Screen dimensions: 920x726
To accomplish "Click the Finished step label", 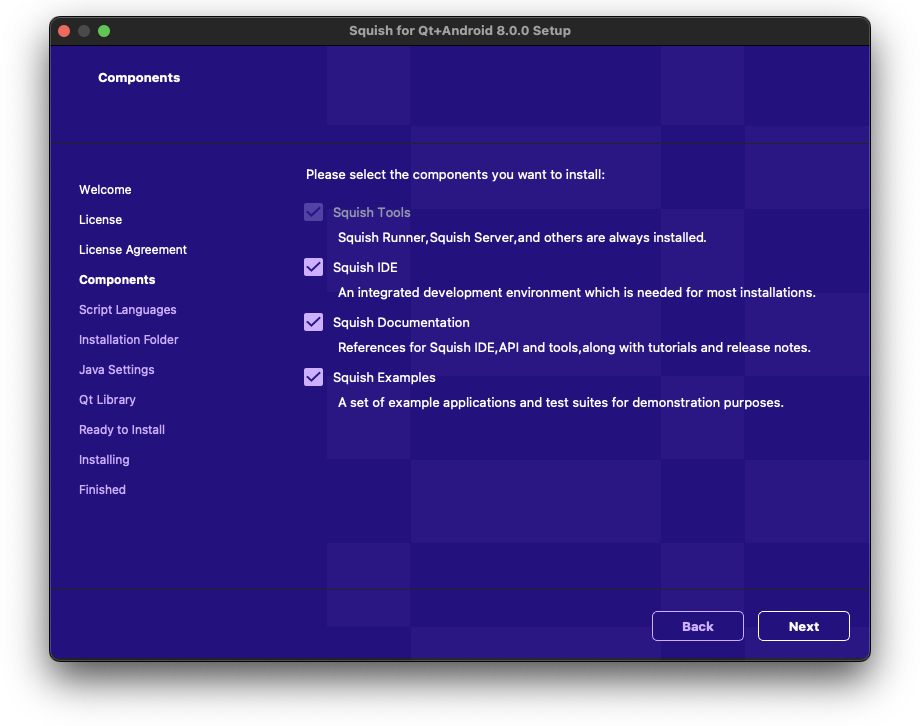I will [102, 490].
